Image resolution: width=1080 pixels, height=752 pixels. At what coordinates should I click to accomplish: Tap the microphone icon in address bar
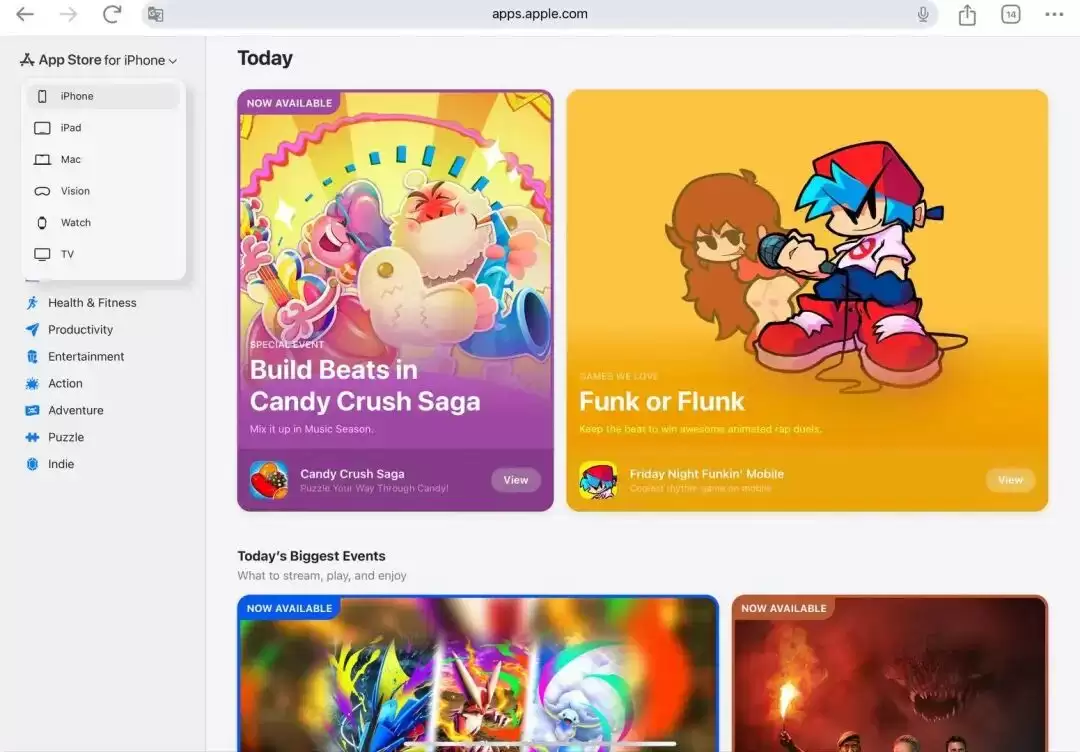(x=923, y=14)
